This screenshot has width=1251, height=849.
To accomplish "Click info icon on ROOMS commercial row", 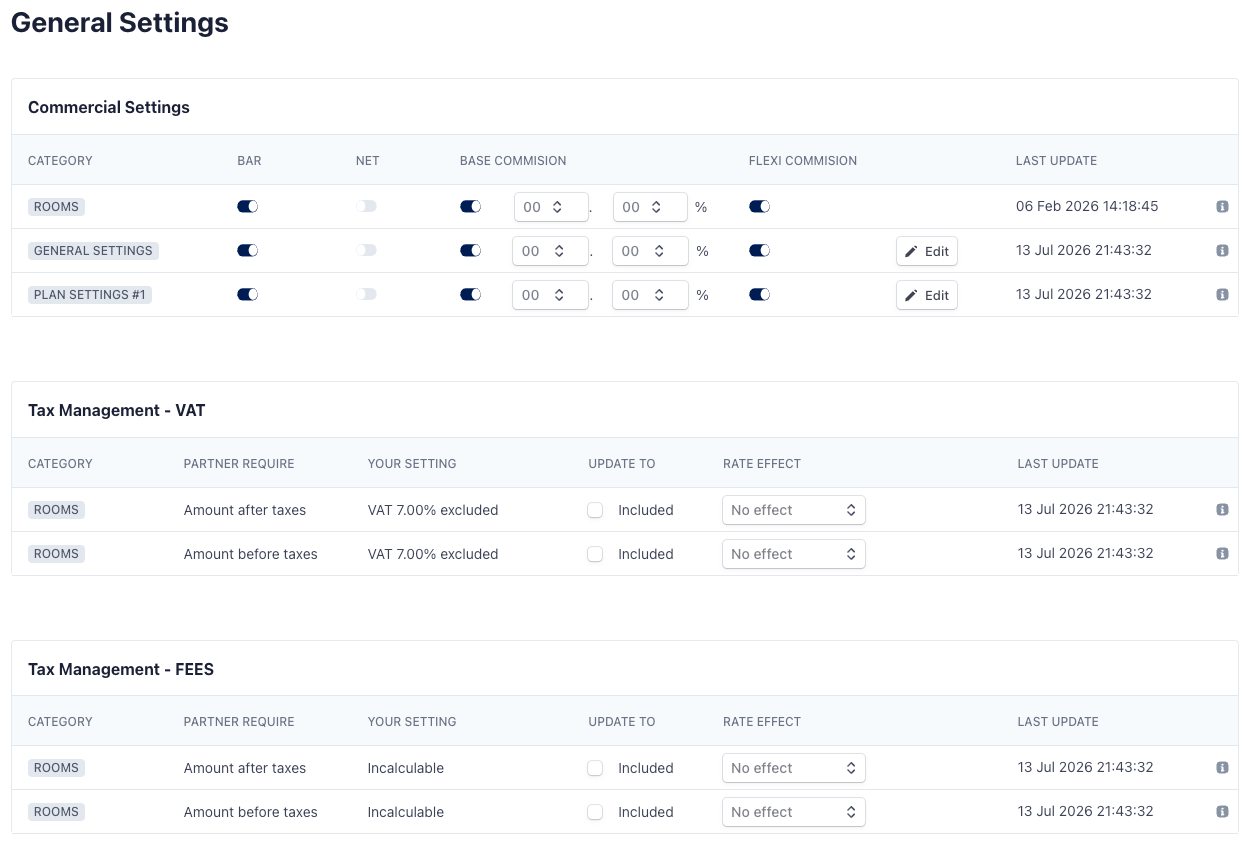I will point(1222,207).
